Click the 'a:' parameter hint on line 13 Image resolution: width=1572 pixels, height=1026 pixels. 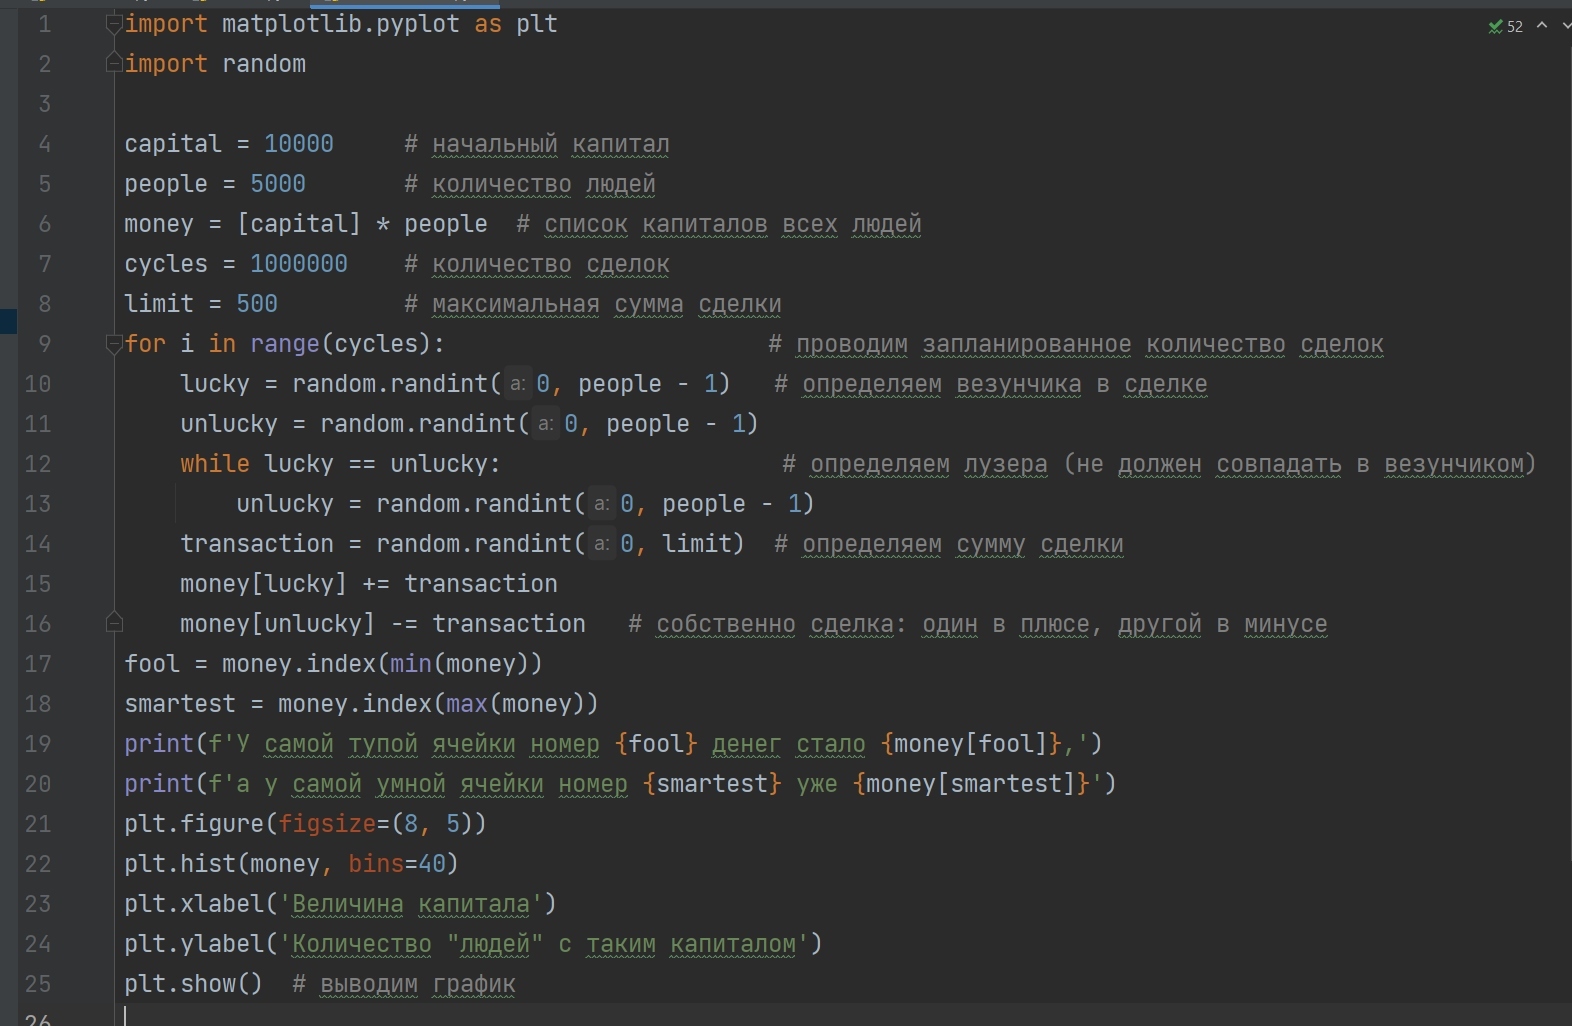point(601,504)
